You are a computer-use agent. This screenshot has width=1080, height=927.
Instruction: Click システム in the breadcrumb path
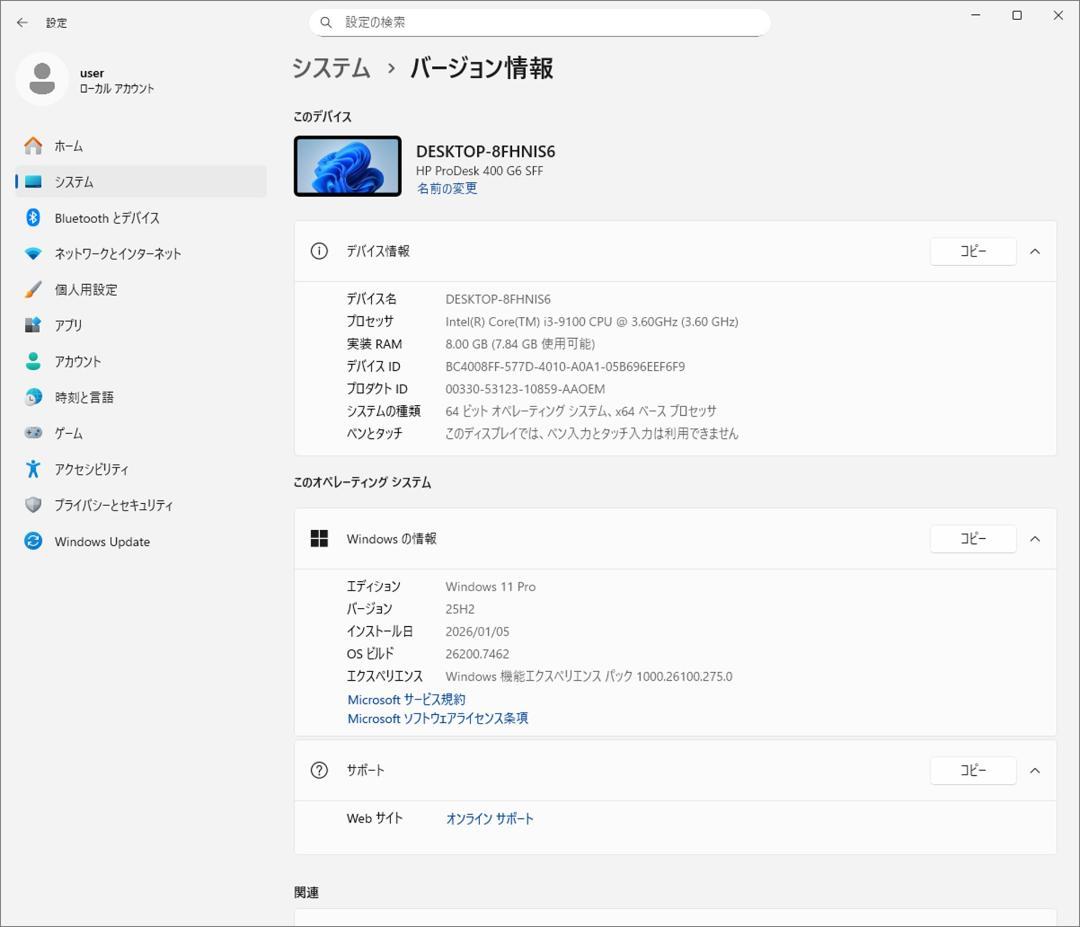(330, 68)
